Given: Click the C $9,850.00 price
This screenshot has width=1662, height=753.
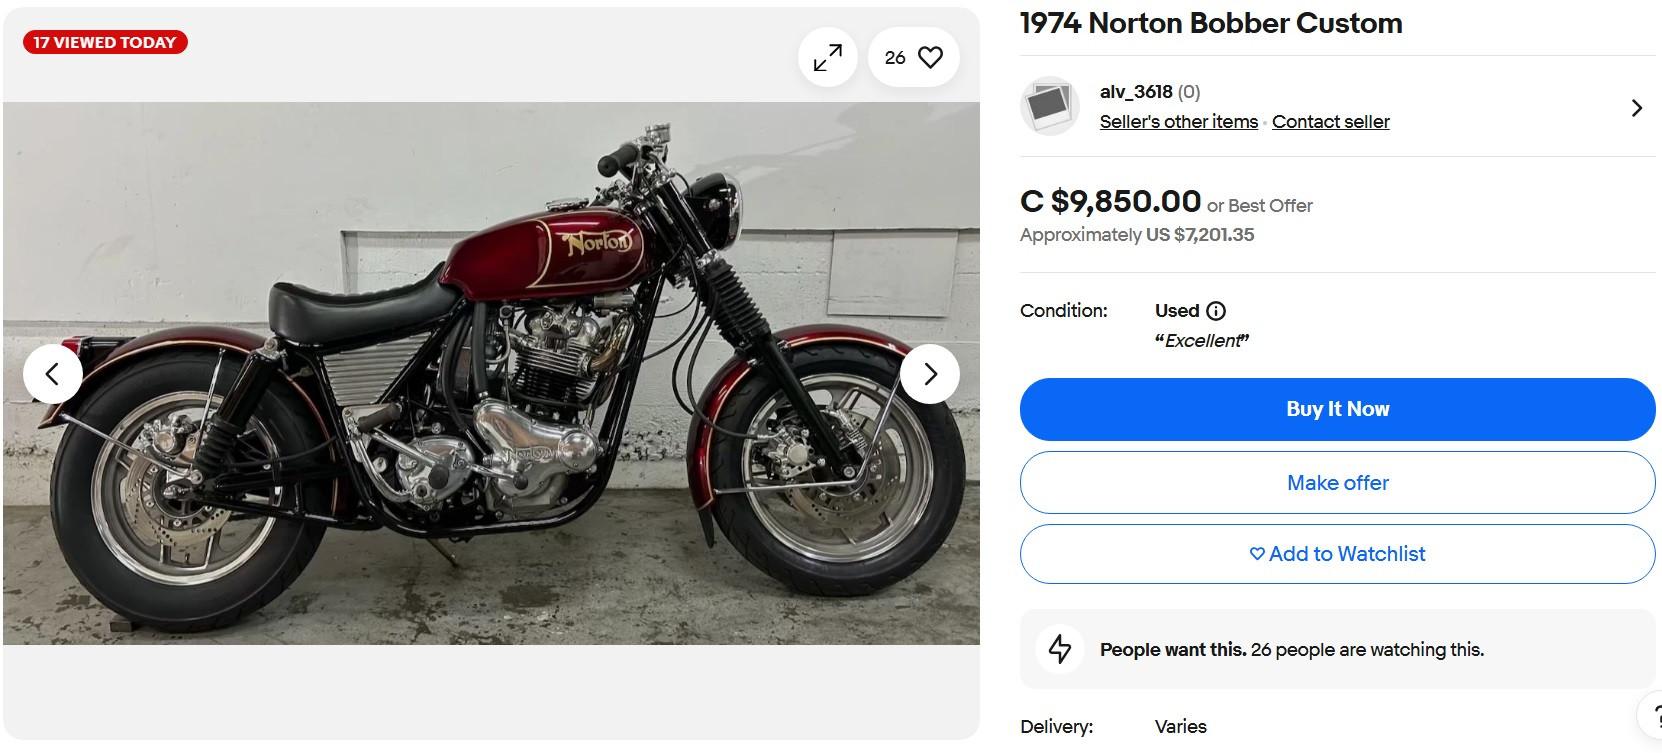Looking at the screenshot, I should tap(1110, 202).
